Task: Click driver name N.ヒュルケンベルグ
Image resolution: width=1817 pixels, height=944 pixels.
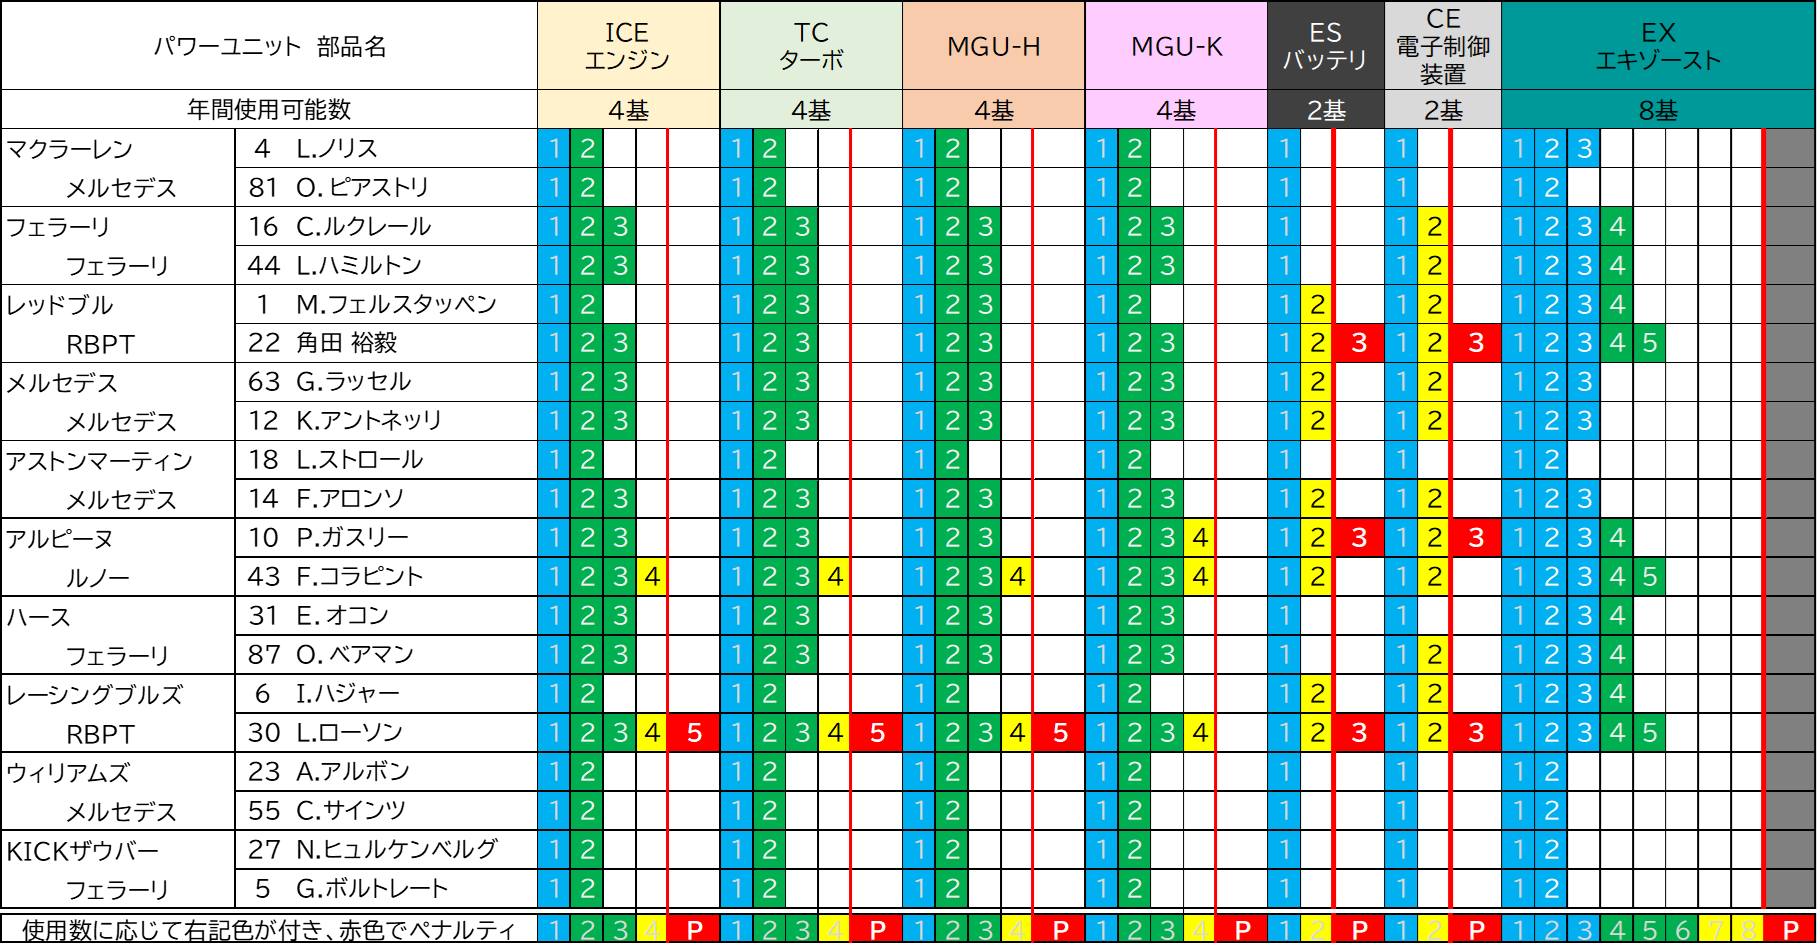Action: point(397,850)
